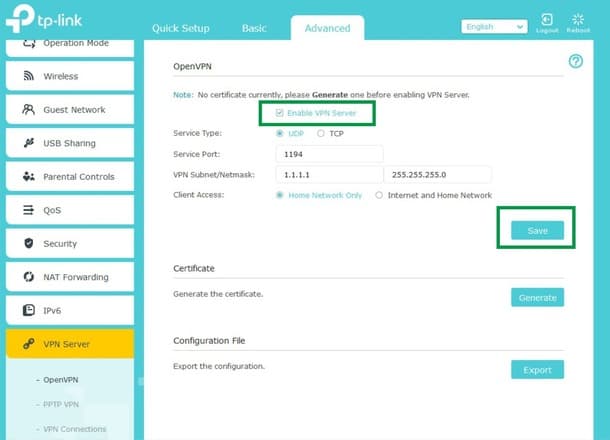This screenshot has height=440, width=610.
Task: Click the tp-link logo
Action: pos(44,19)
